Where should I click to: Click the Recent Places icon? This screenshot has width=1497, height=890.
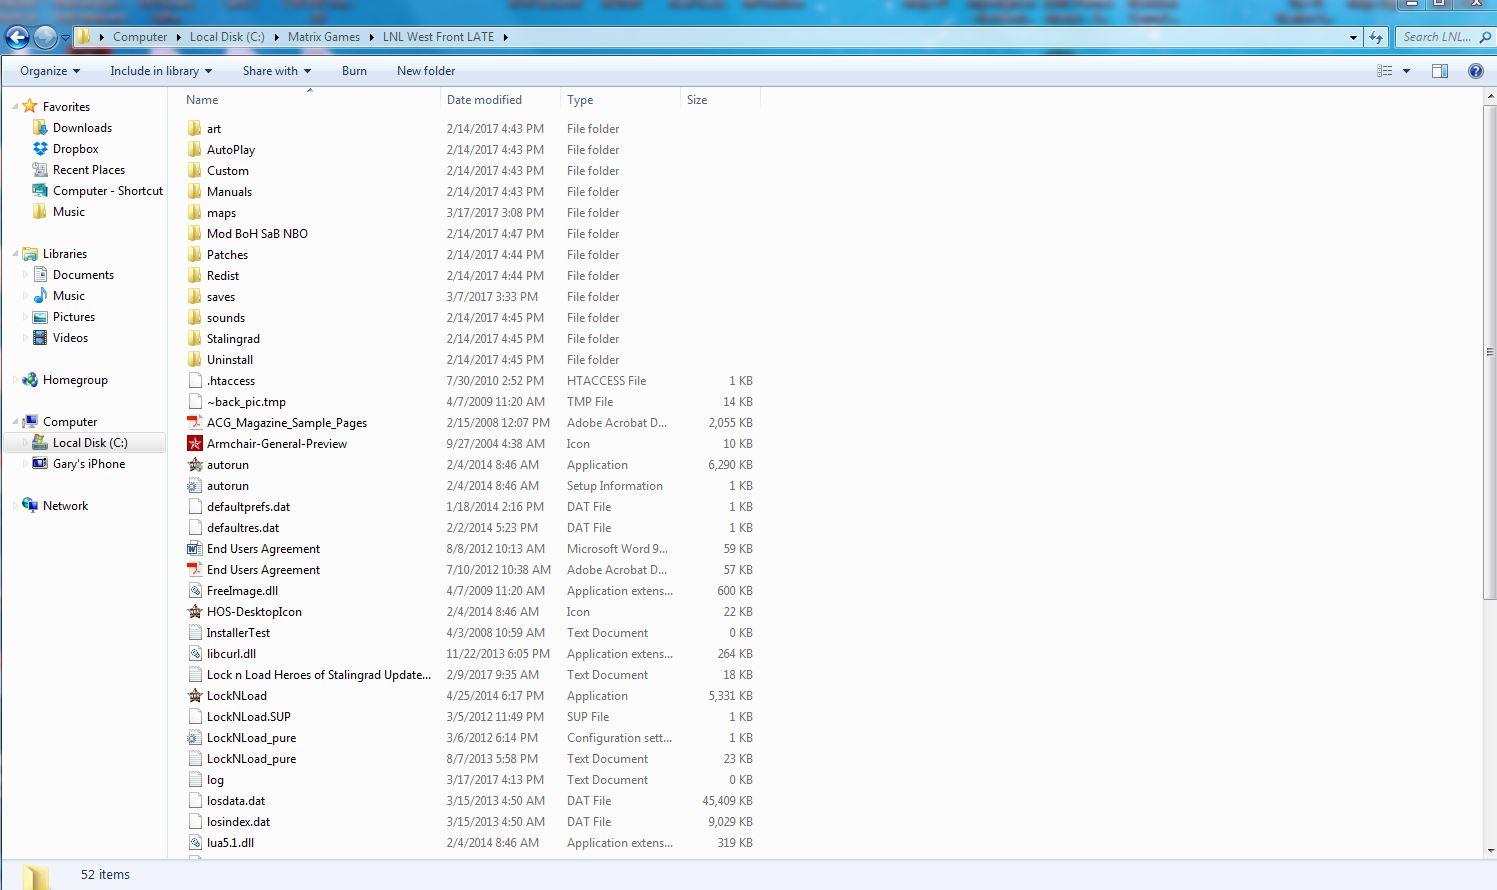(x=40, y=170)
